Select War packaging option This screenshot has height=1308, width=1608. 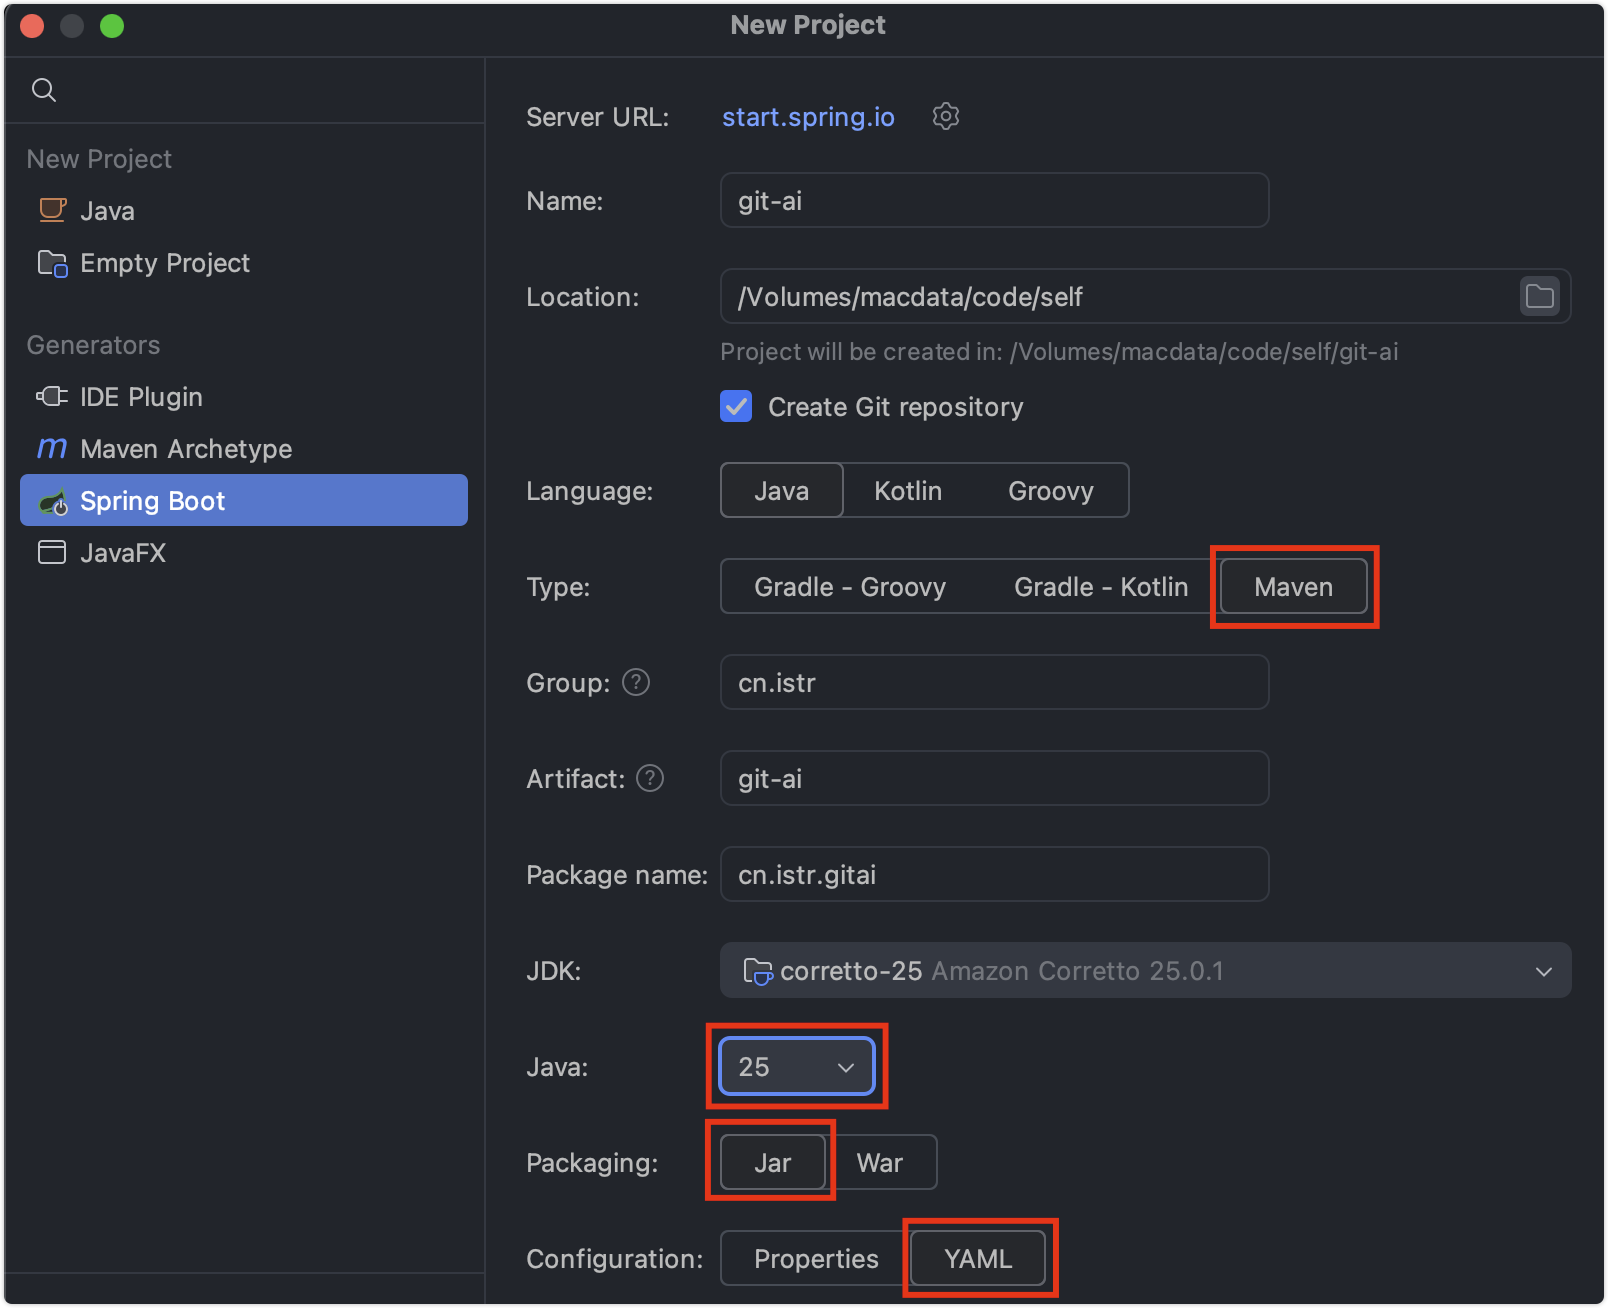click(x=879, y=1163)
